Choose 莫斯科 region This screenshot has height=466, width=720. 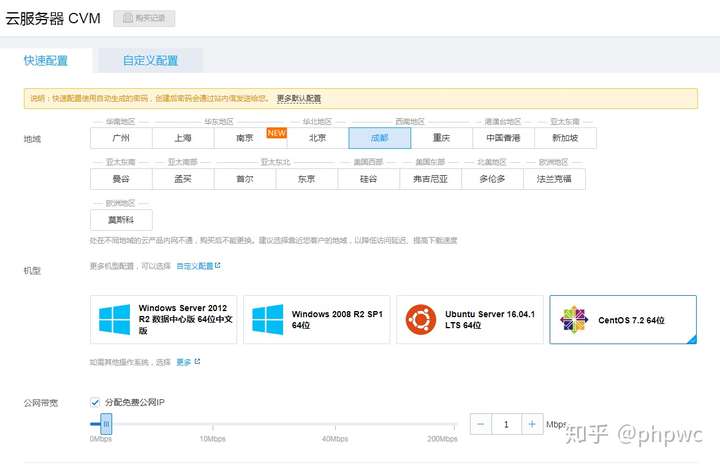pos(121,220)
